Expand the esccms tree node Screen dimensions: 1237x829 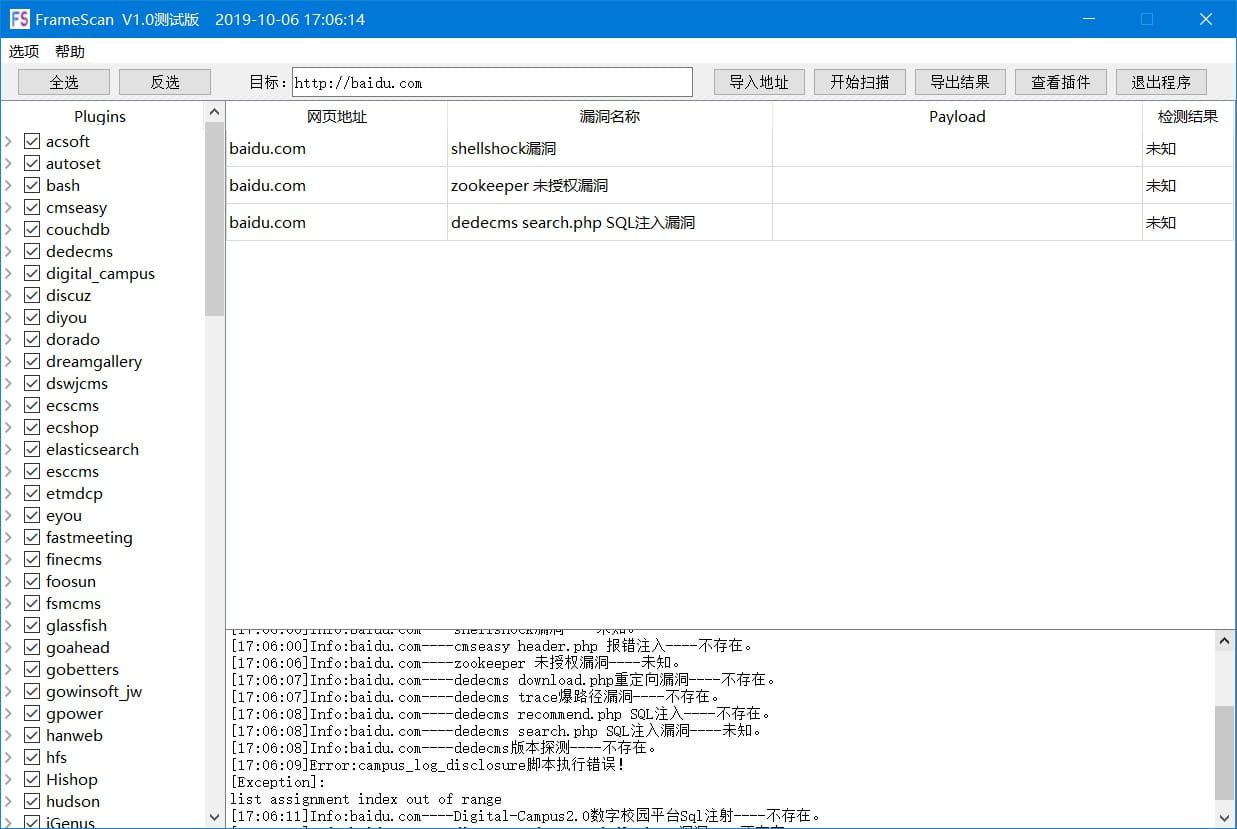9,471
